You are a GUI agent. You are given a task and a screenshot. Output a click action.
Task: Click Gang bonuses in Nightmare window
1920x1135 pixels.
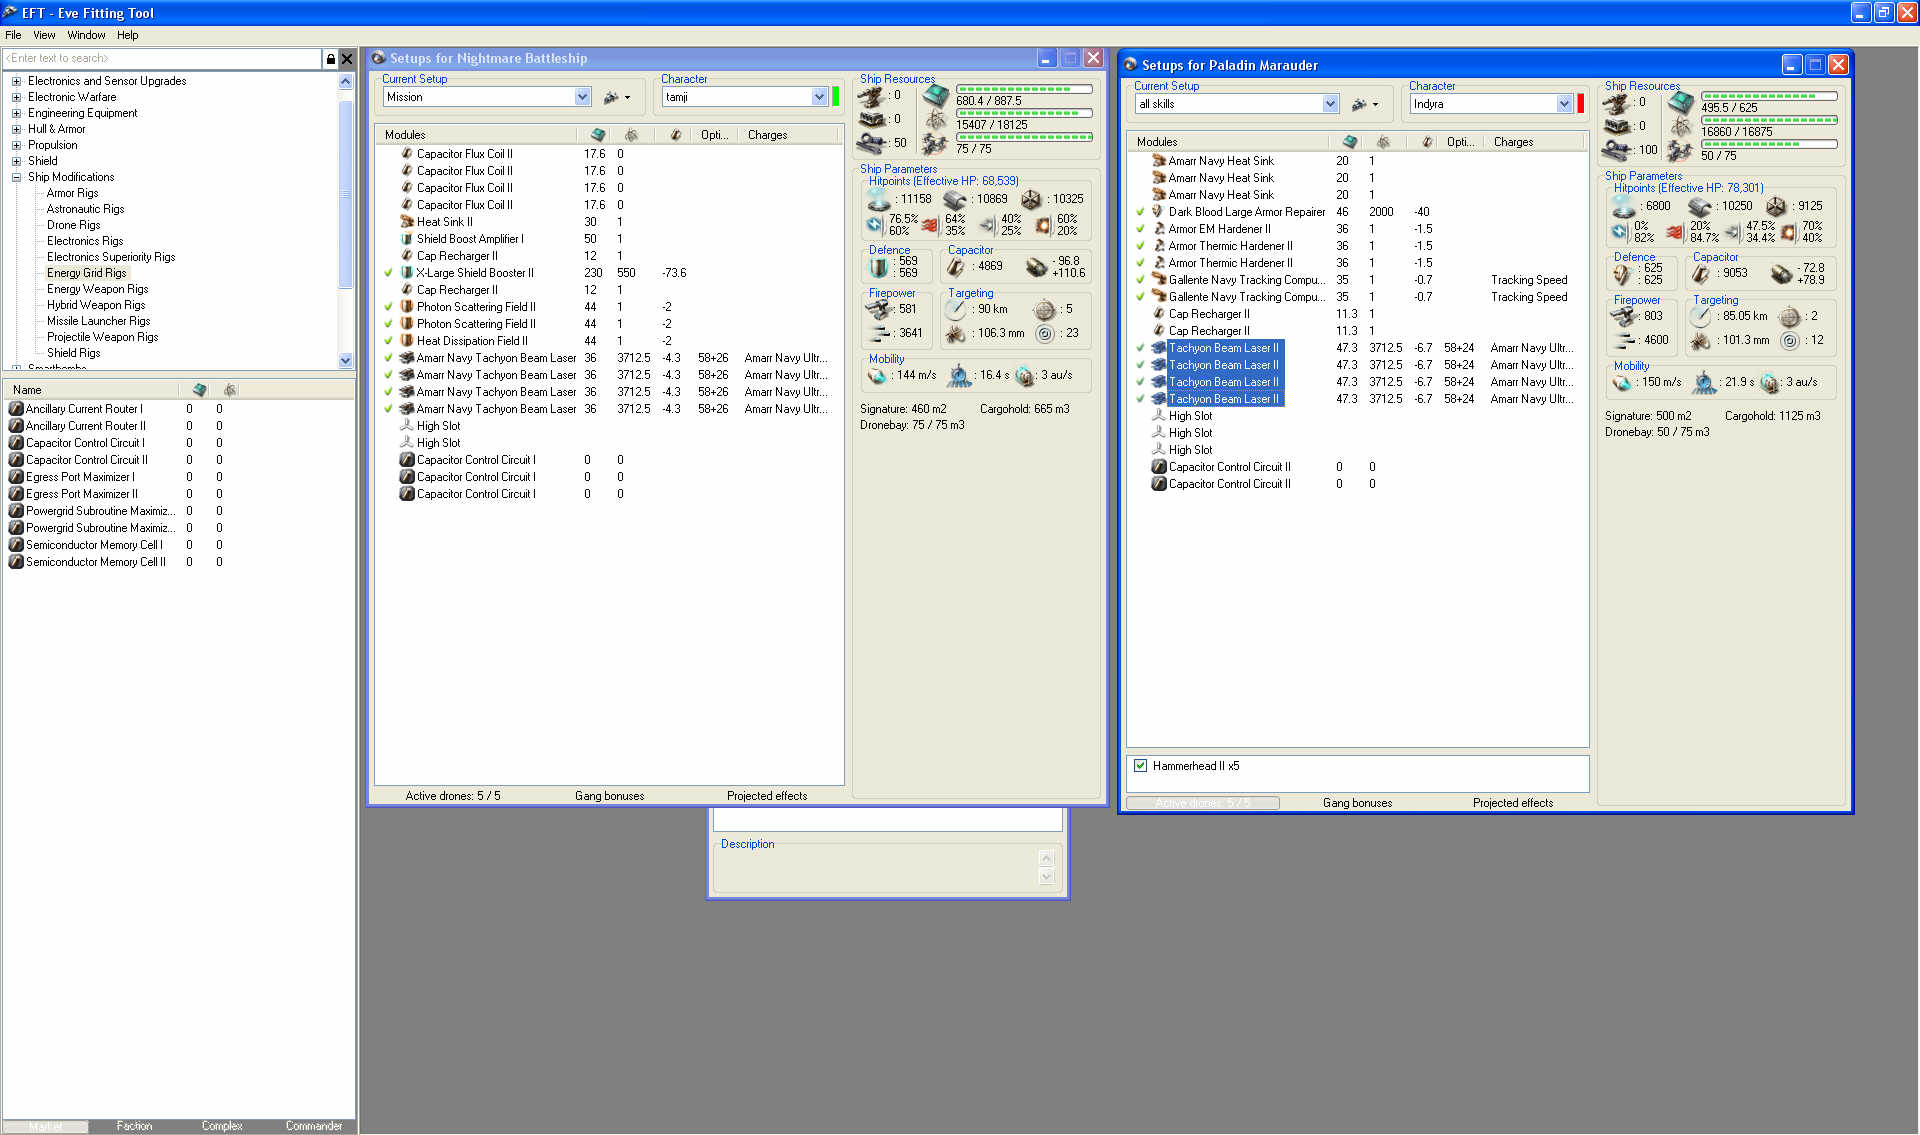609,796
